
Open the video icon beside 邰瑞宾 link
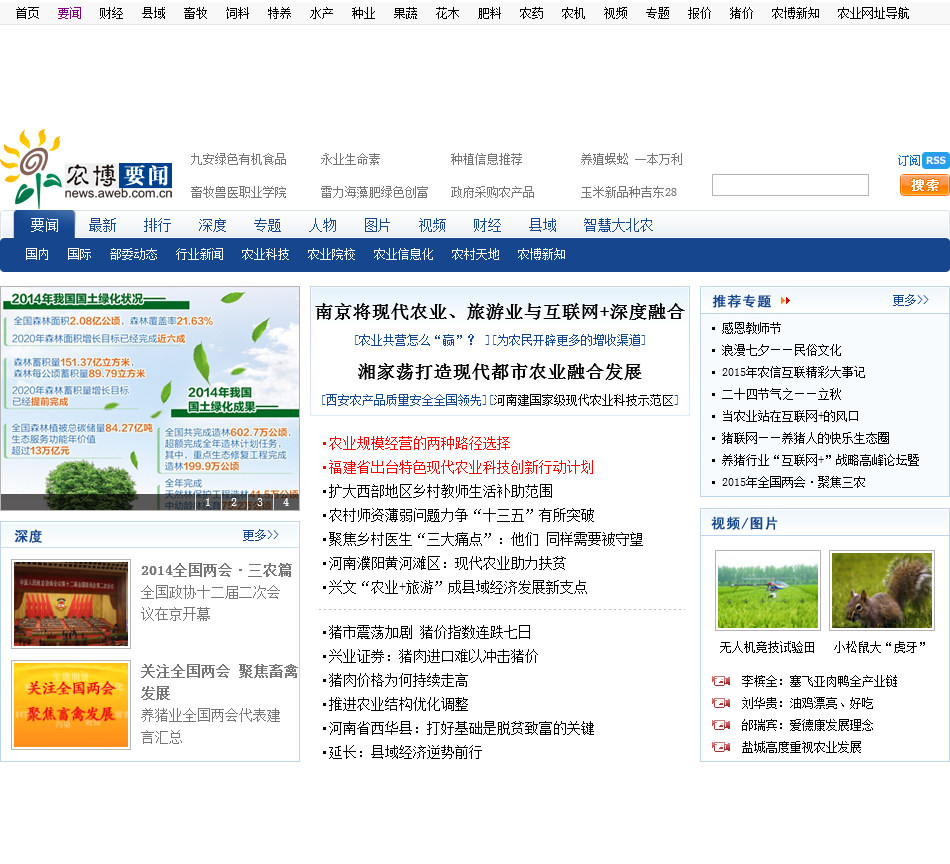tap(720, 725)
